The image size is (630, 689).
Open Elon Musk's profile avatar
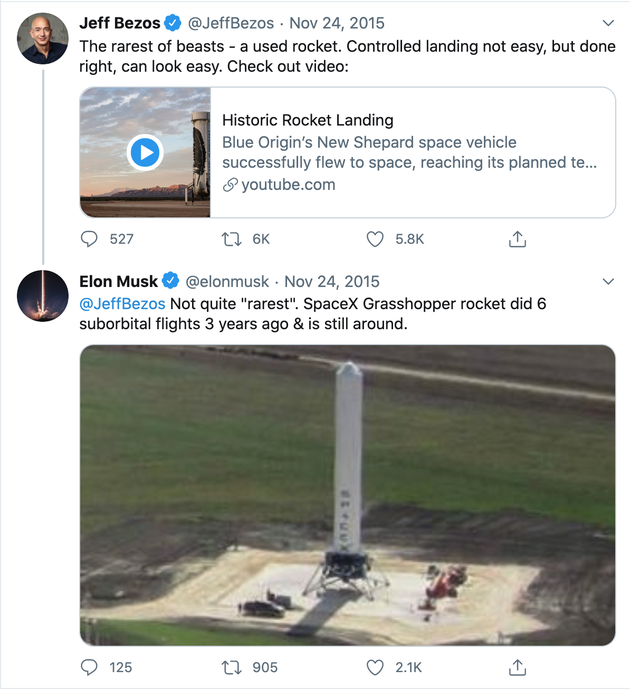point(43,296)
